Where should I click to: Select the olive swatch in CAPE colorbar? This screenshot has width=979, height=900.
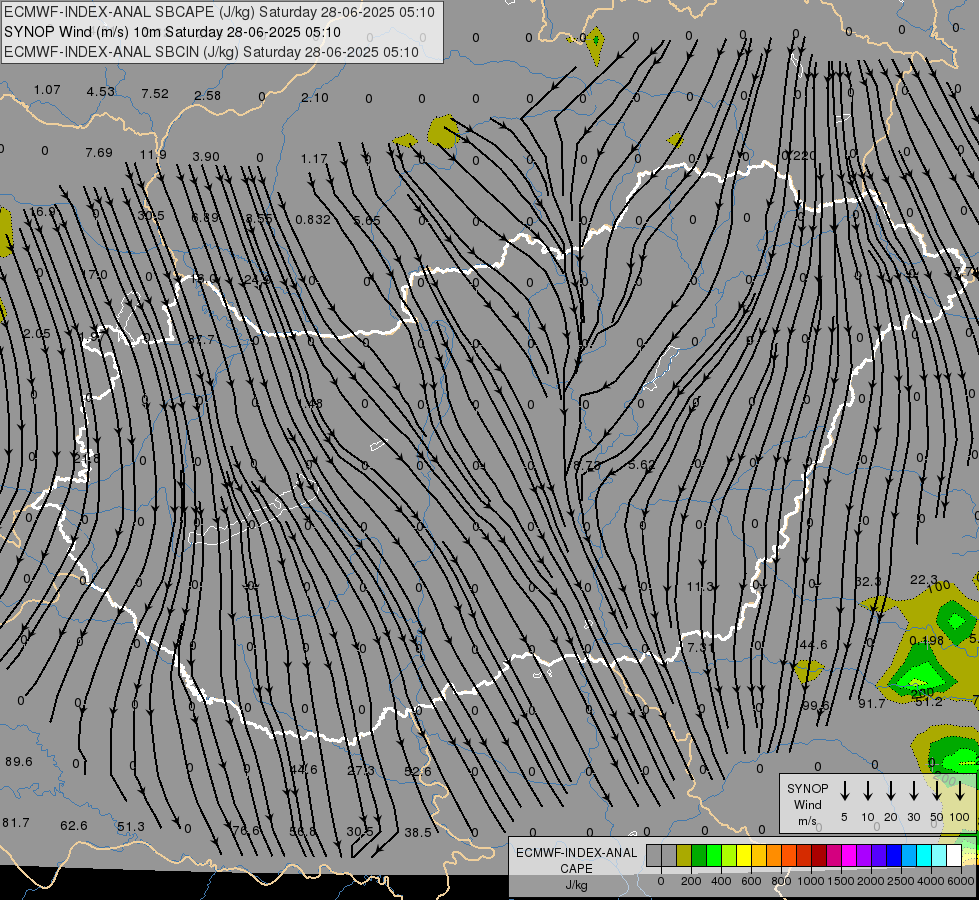[684, 856]
